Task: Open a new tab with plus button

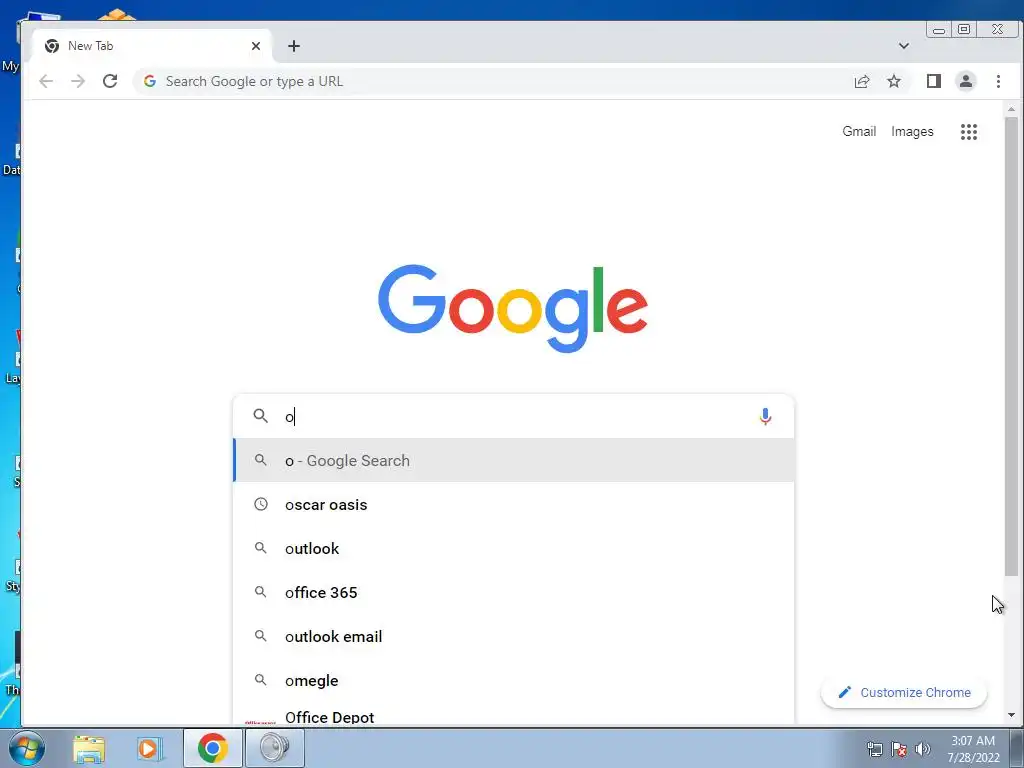Action: pyautogui.click(x=294, y=46)
